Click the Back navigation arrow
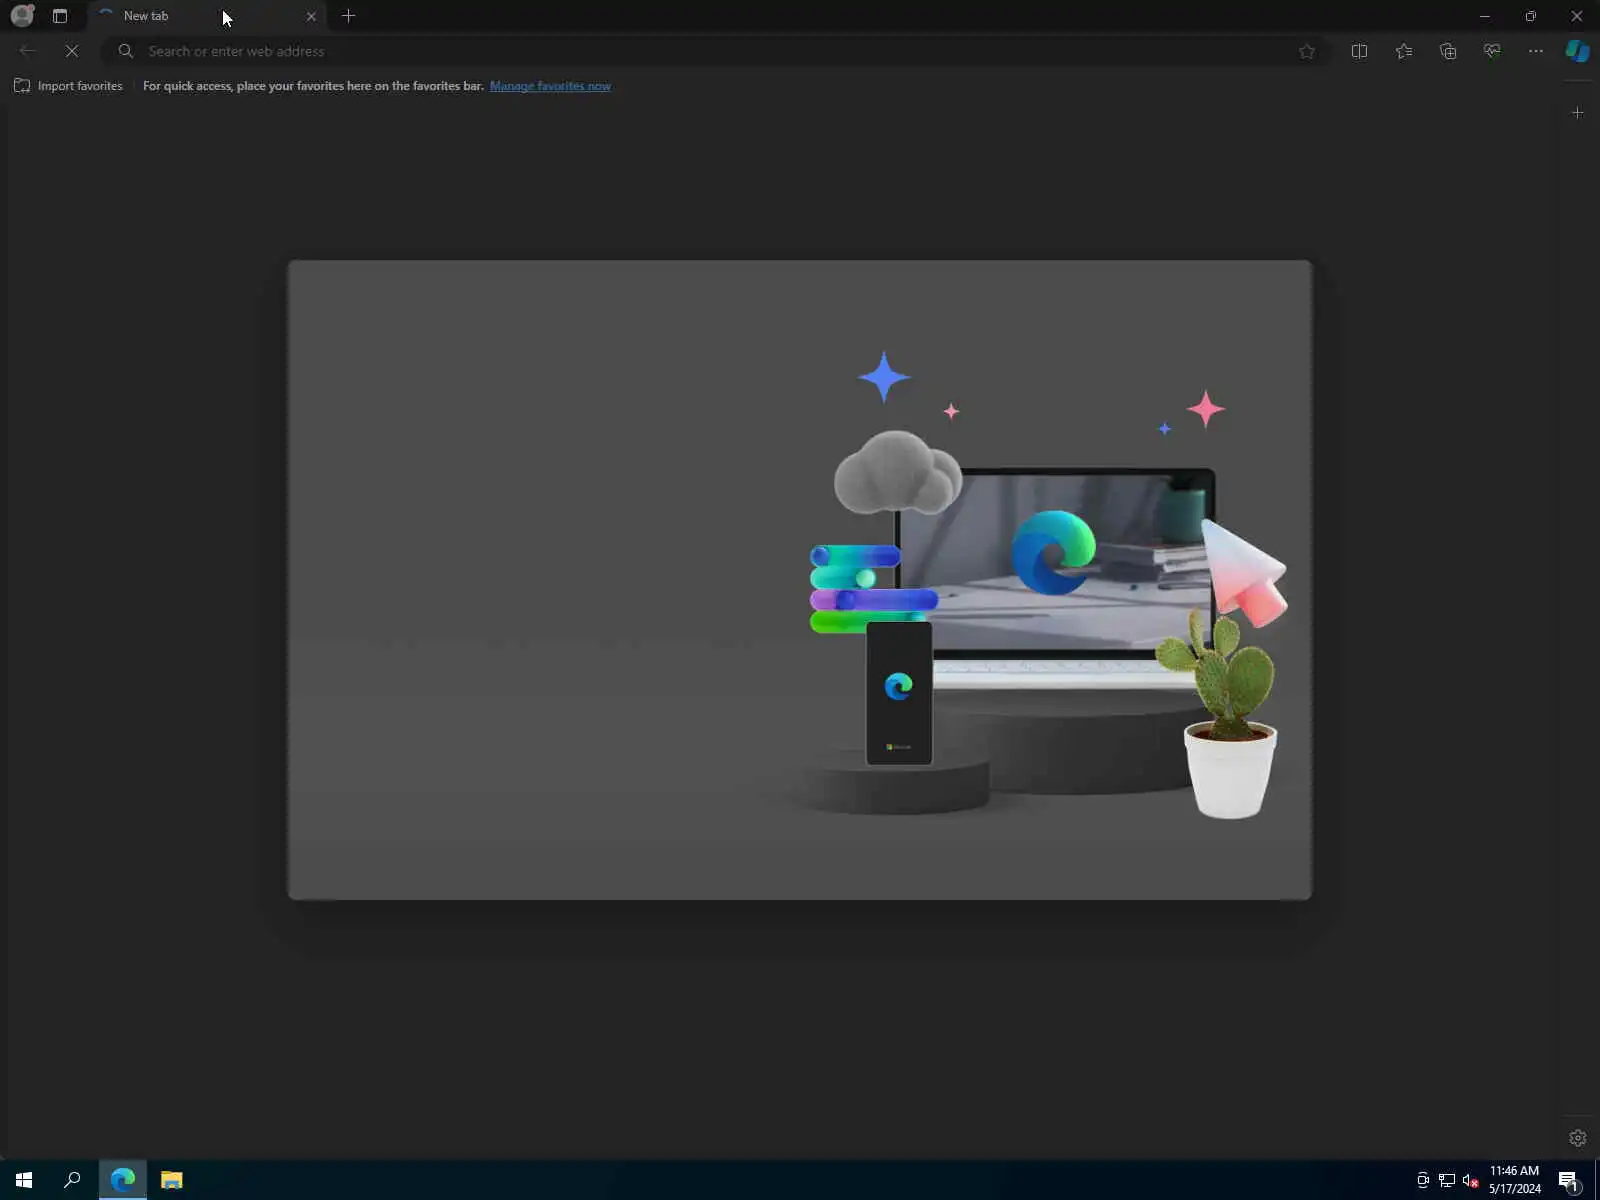1600x1200 pixels. point(28,51)
